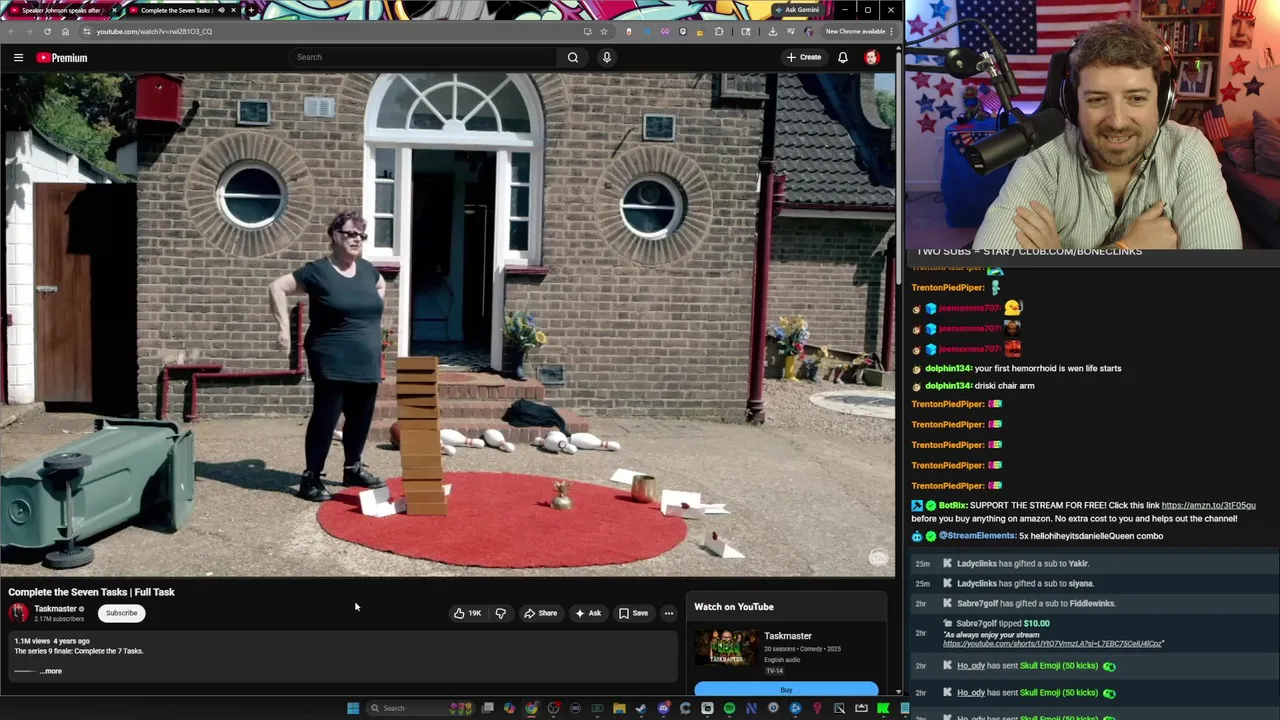The image size is (1280, 720).
Task: Click the Taskmaster show thumbnail
Action: pyautogui.click(x=726, y=649)
